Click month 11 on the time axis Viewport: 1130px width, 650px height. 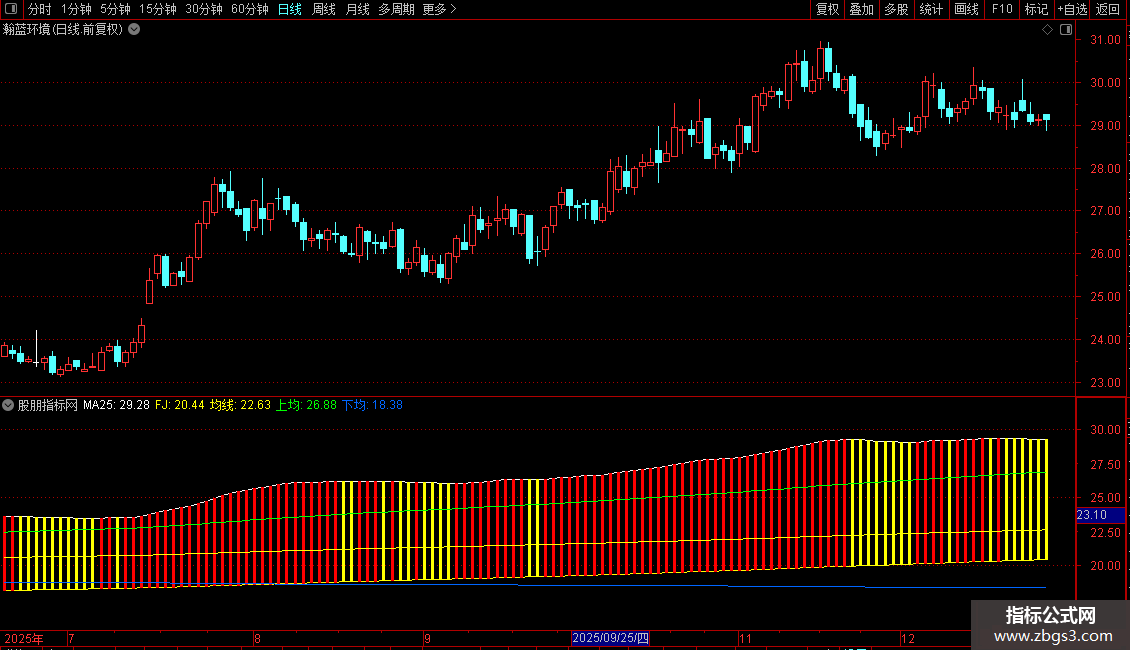[745, 638]
